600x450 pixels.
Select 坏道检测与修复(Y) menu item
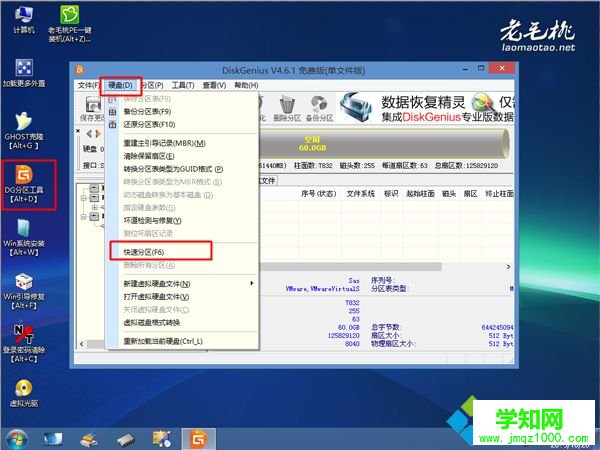pos(182,220)
